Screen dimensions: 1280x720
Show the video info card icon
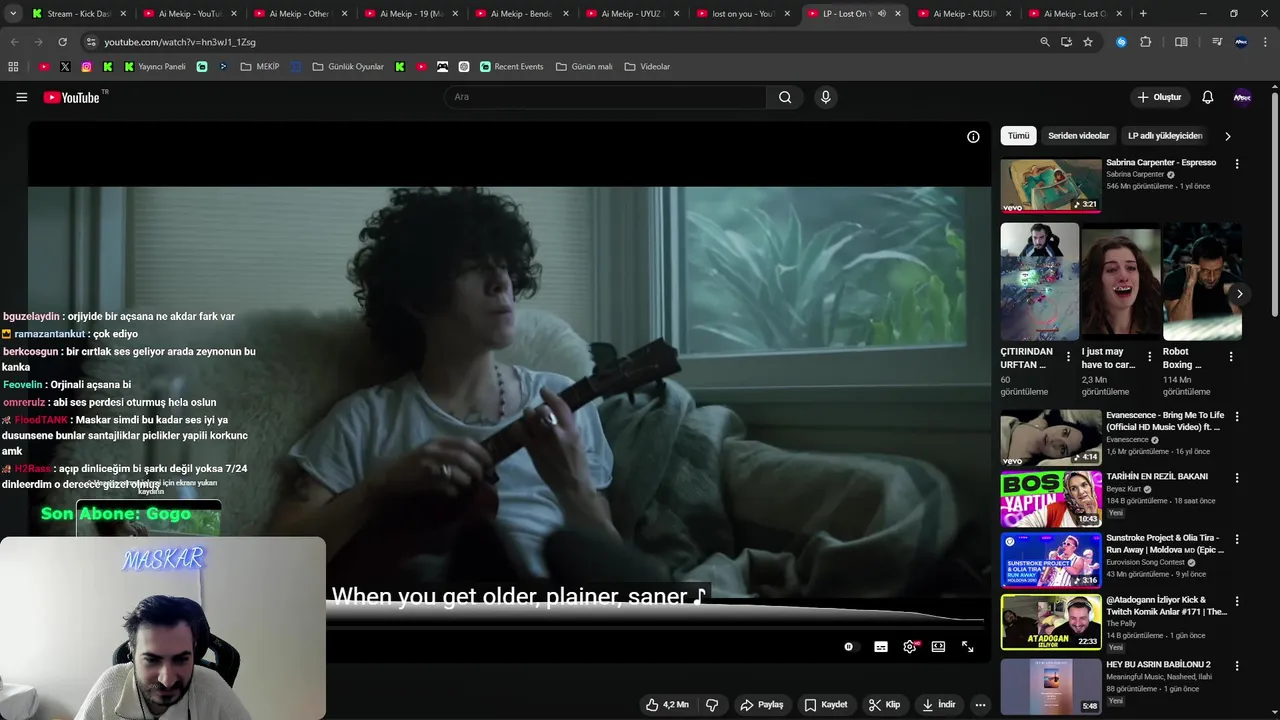[973, 137]
